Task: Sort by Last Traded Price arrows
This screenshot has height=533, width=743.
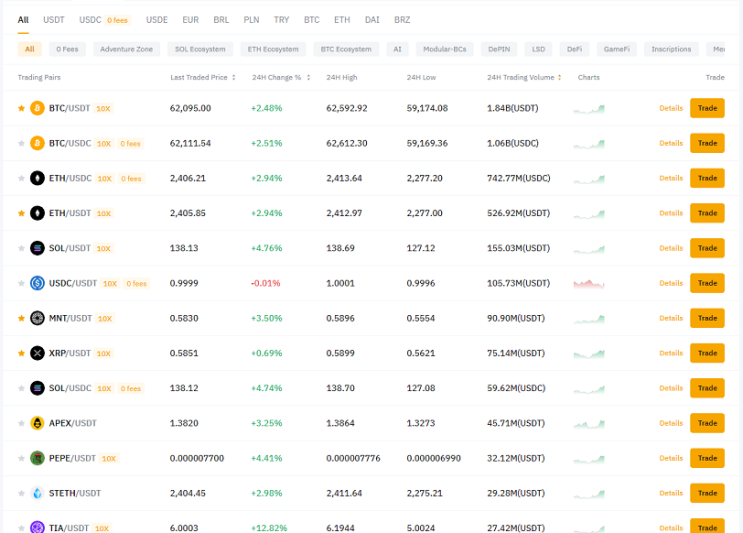Action: pos(234,77)
